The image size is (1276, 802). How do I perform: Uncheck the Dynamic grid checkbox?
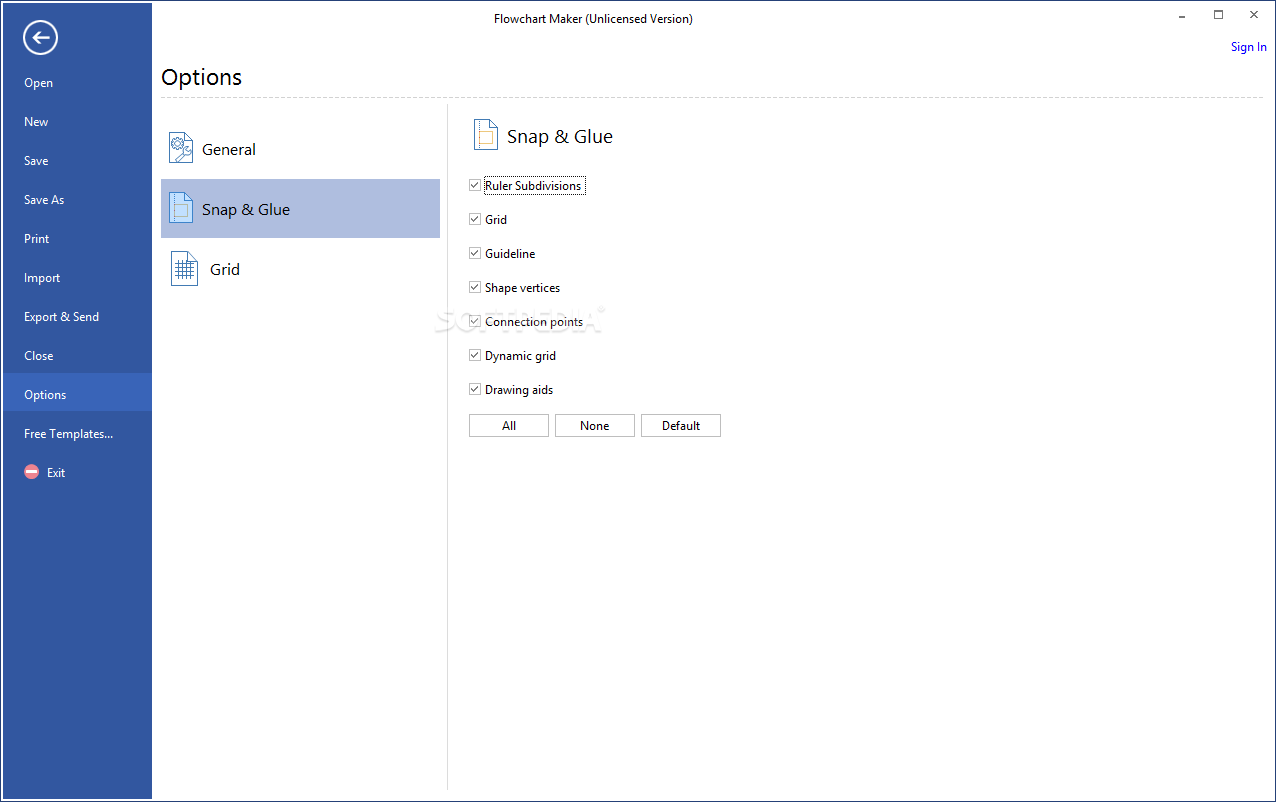(x=475, y=356)
